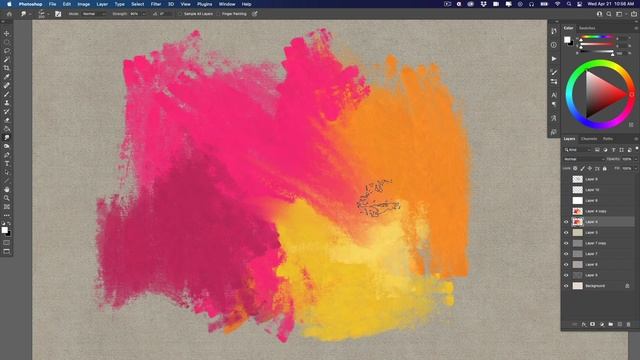Open the Brush Settings panel icon

tap(554, 72)
